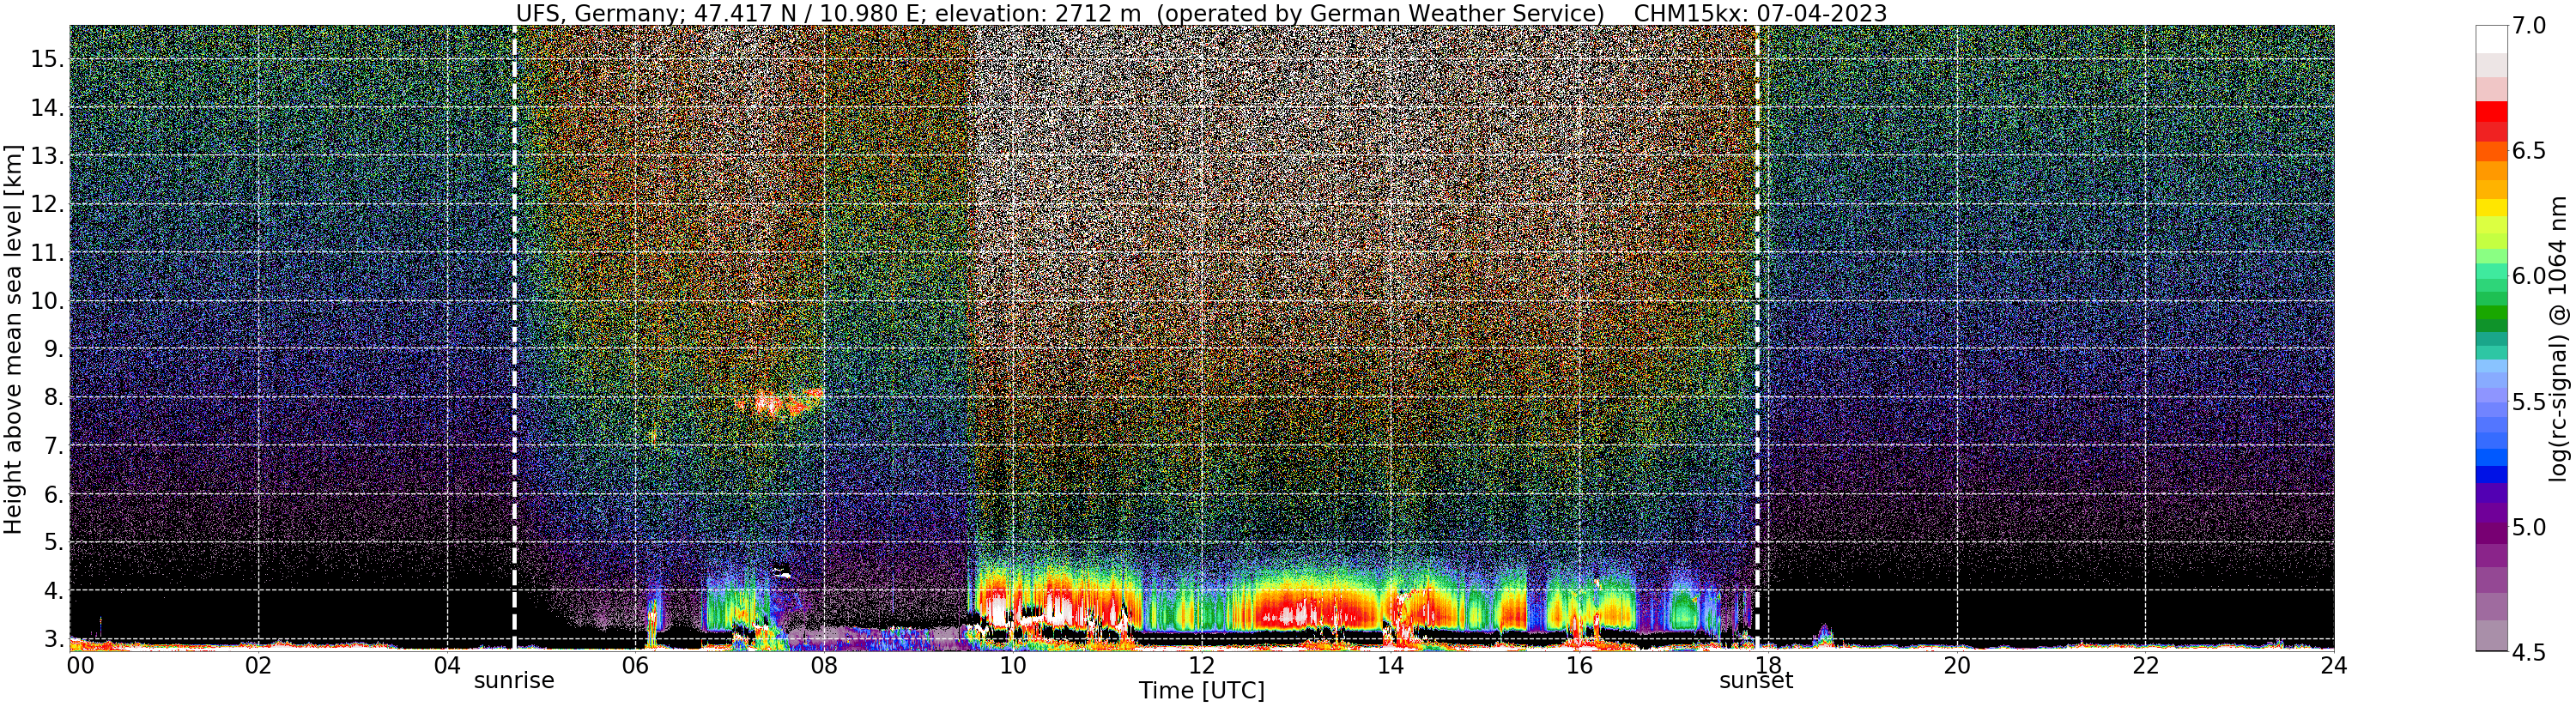Click the x-axis tick label '22'
The width and height of the screenshot is (2576, 707).
coord(2145,664)
